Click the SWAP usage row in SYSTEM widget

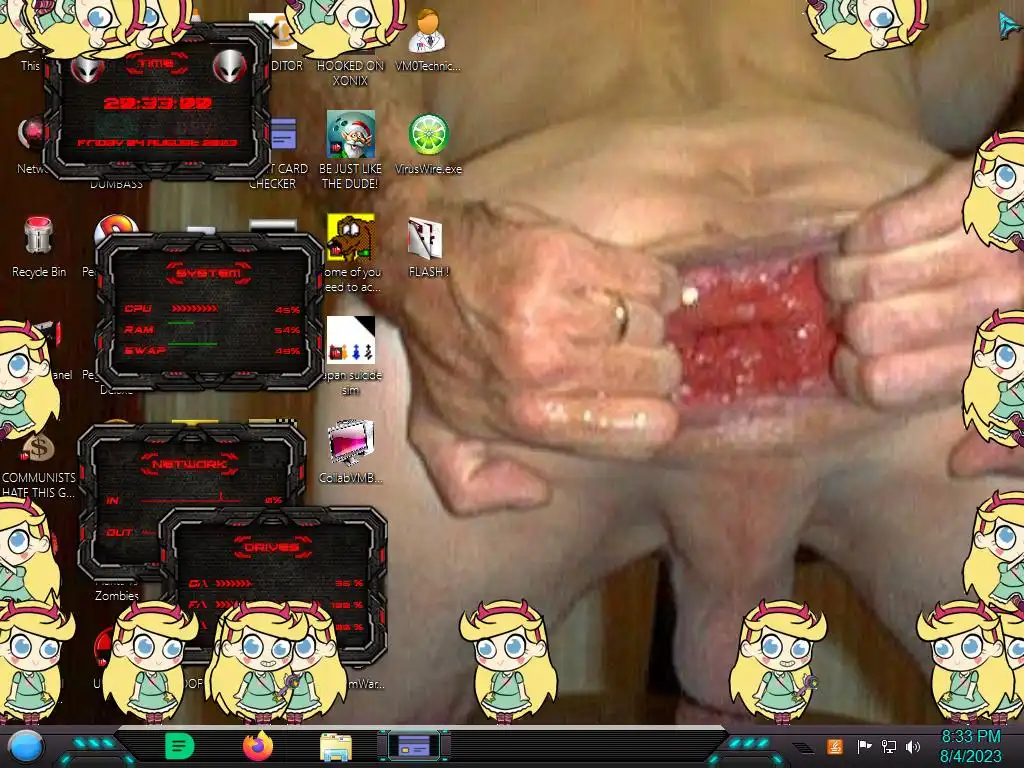[x=212, y=350]
